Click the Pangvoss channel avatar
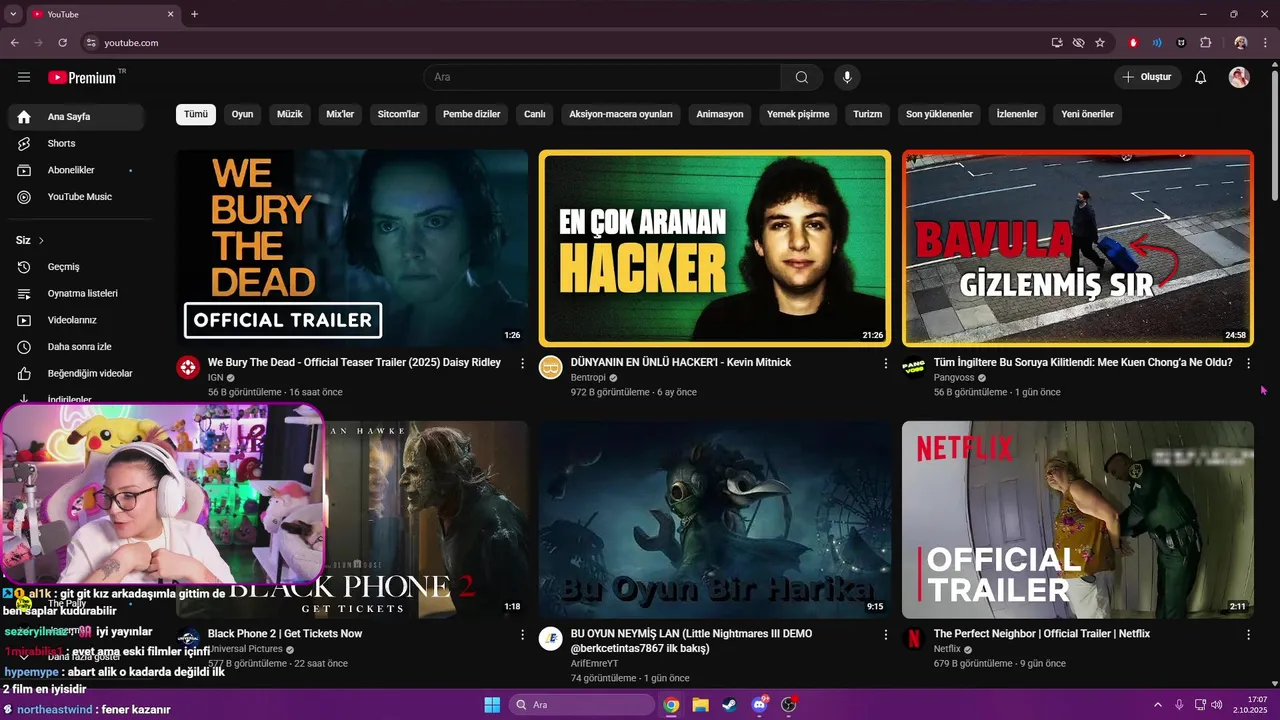Image resolution: width=1280 pixels, height=720 pixels. [914, 367]
